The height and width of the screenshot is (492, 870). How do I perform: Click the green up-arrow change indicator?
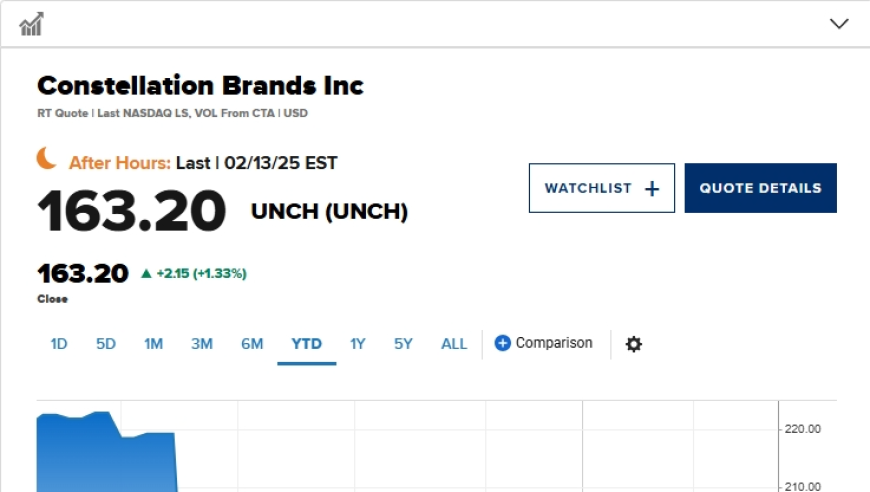[x=146, y=273]
